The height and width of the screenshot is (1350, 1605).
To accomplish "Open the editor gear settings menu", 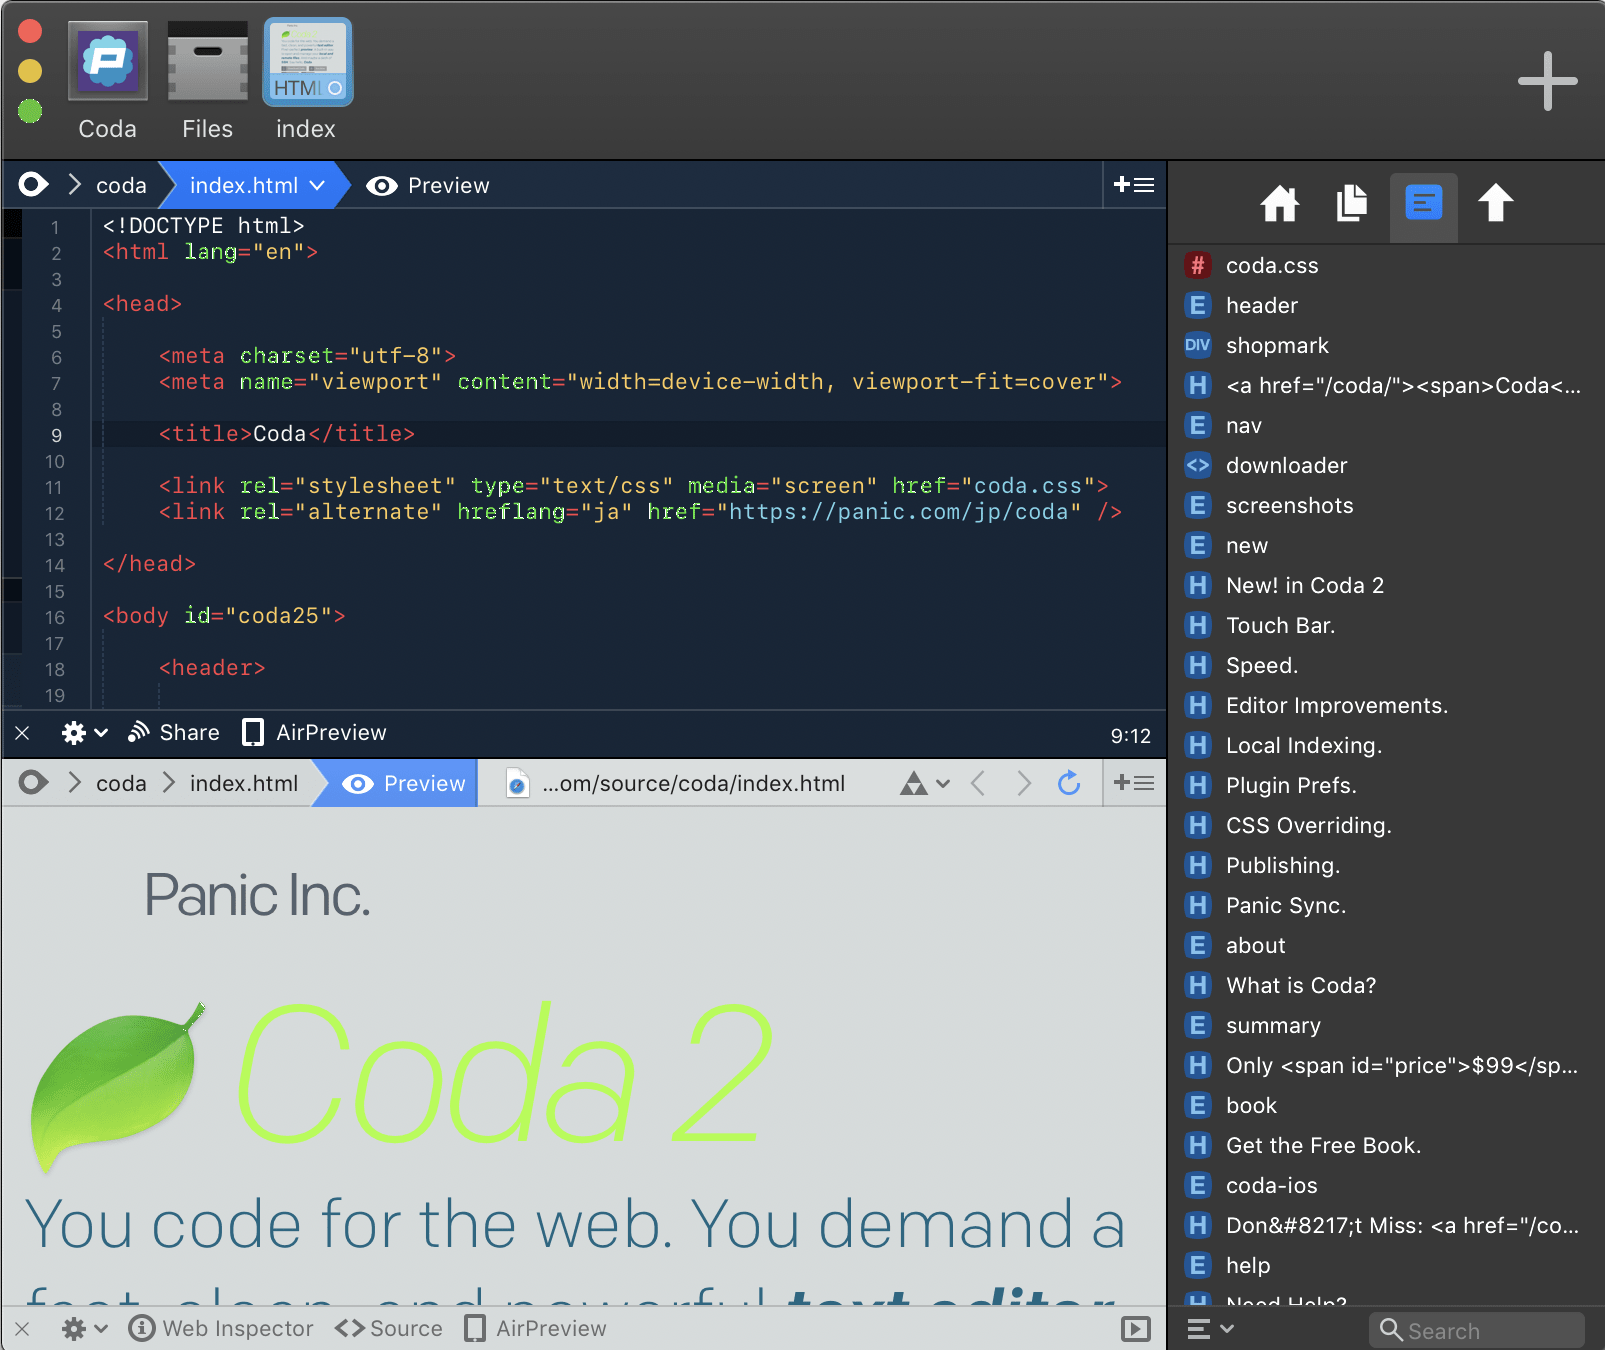I will click(84, 733).
